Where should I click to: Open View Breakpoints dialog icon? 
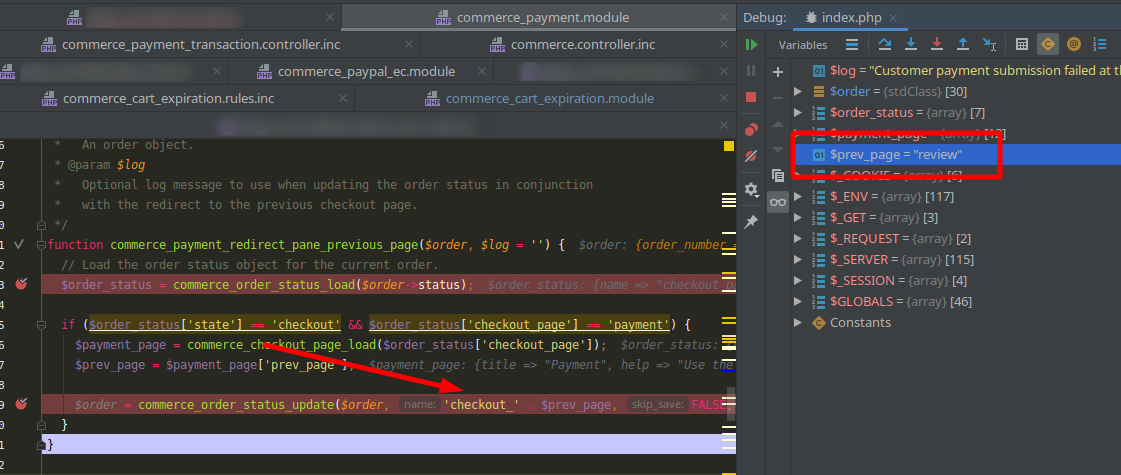pyautogui.click(x=751, y=129)
